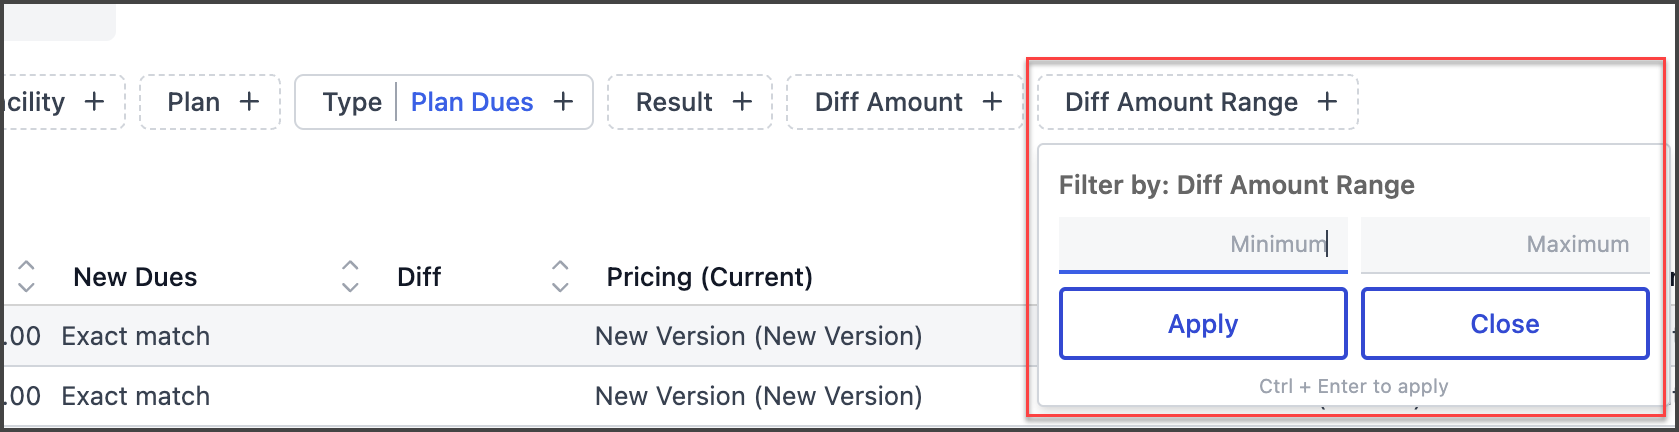This screenshot has height=432, width=1679.
Task: Click the plus icon on Diff Amount filter
Action: pos(992,102)
